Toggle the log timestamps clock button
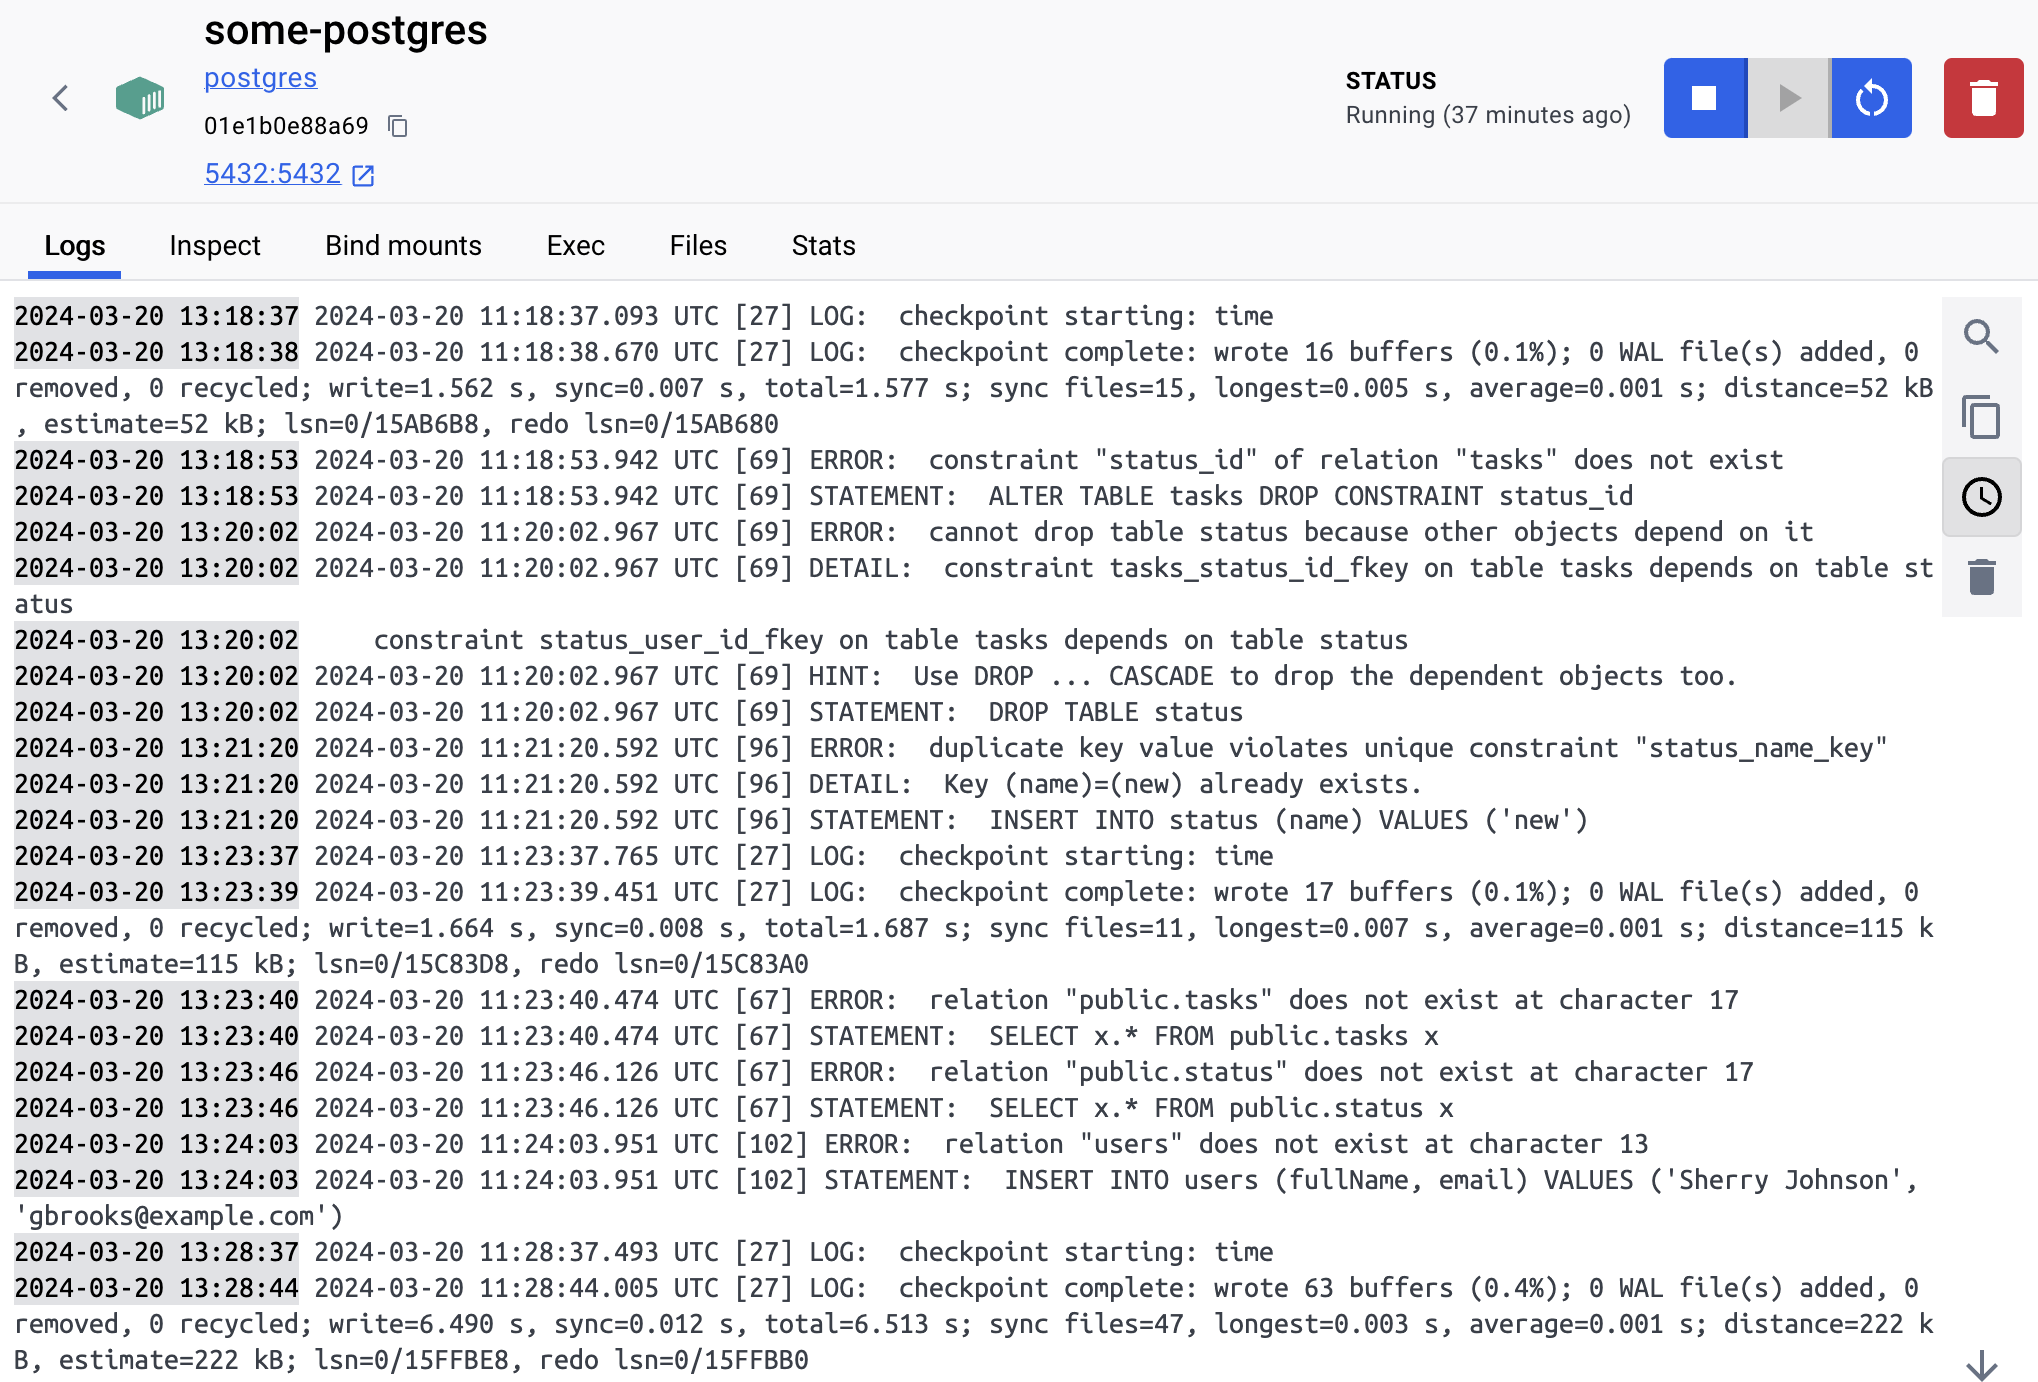Image resolution: width=2038 pixels, height=1382 pixels. click(1981, 497)
